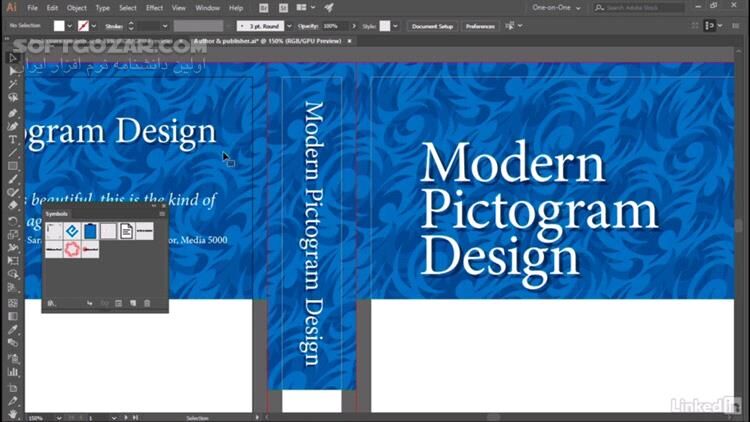This screenshot has height=422, width=750.
Task: Select the red starburst symbol thumbnail
Action: (x=72, y=250)
